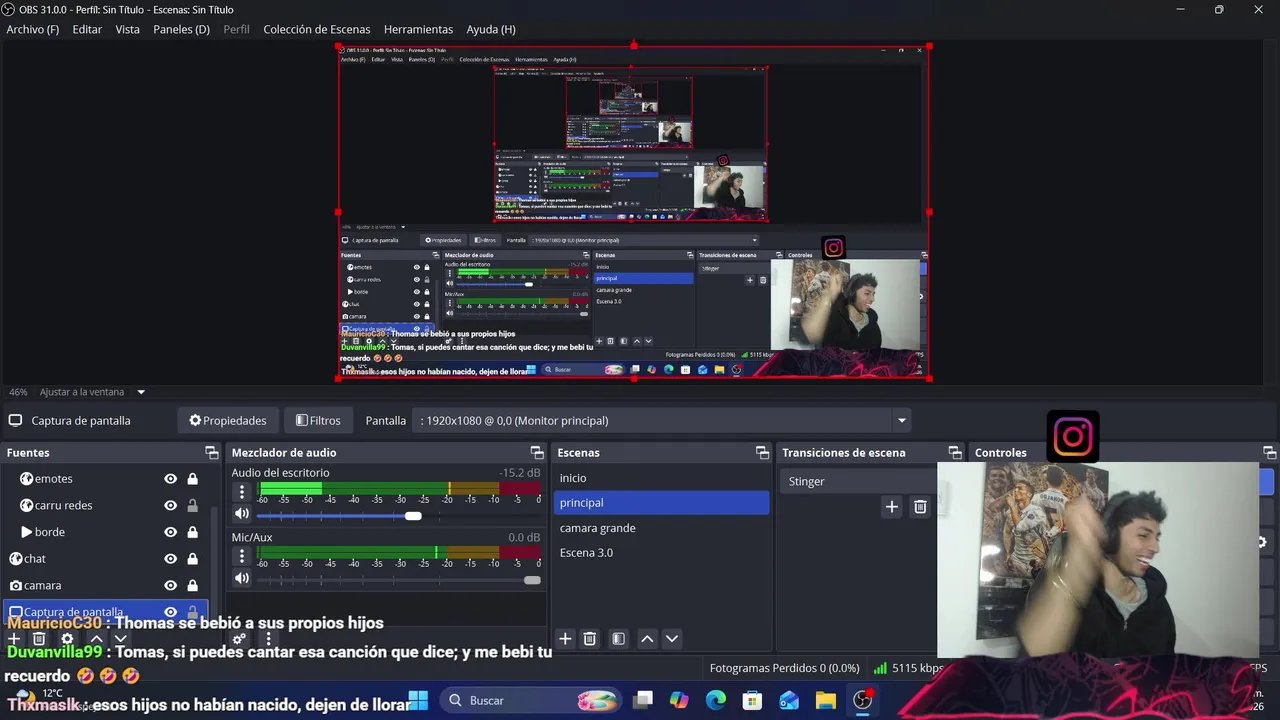Click the Mic/Aux volume slider
Viewport: 1280px width, 720px height.
[x=399, y=580]
